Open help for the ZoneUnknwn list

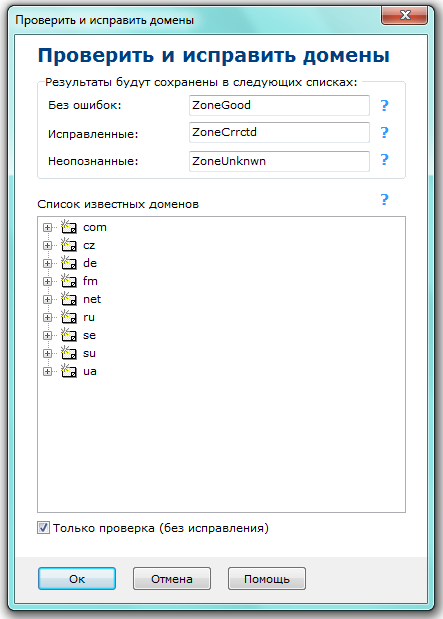(384, 159)
